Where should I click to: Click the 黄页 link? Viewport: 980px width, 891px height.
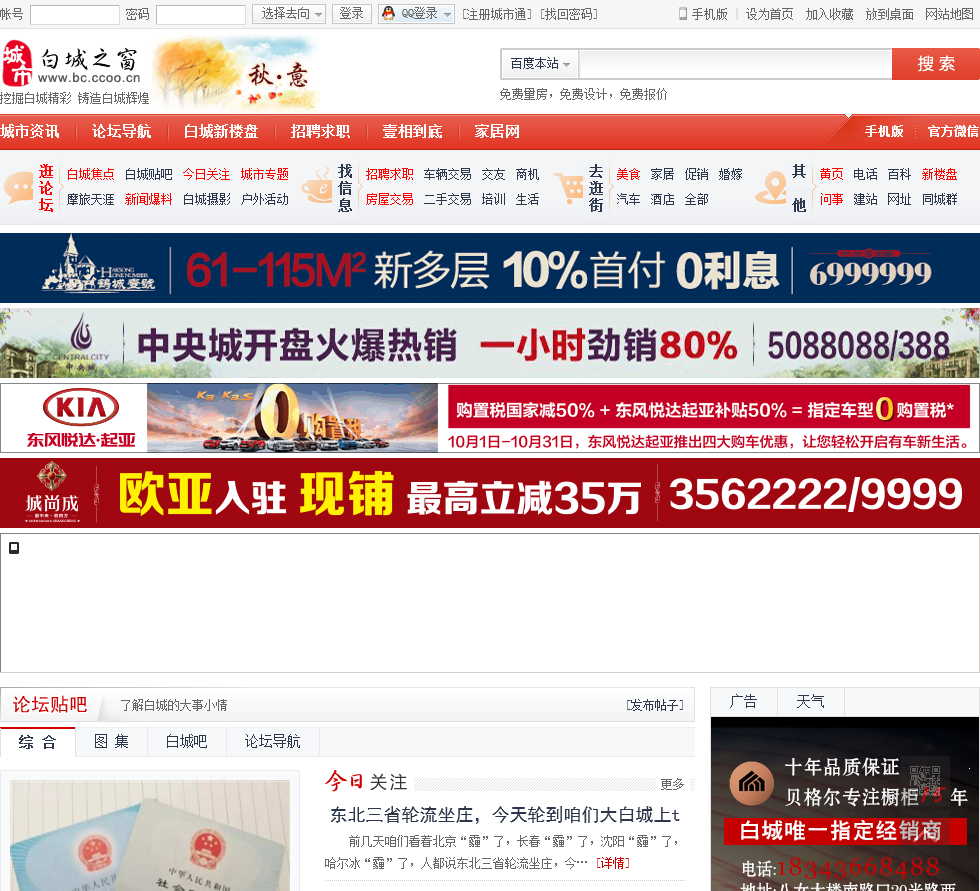(x=831, y=174)
